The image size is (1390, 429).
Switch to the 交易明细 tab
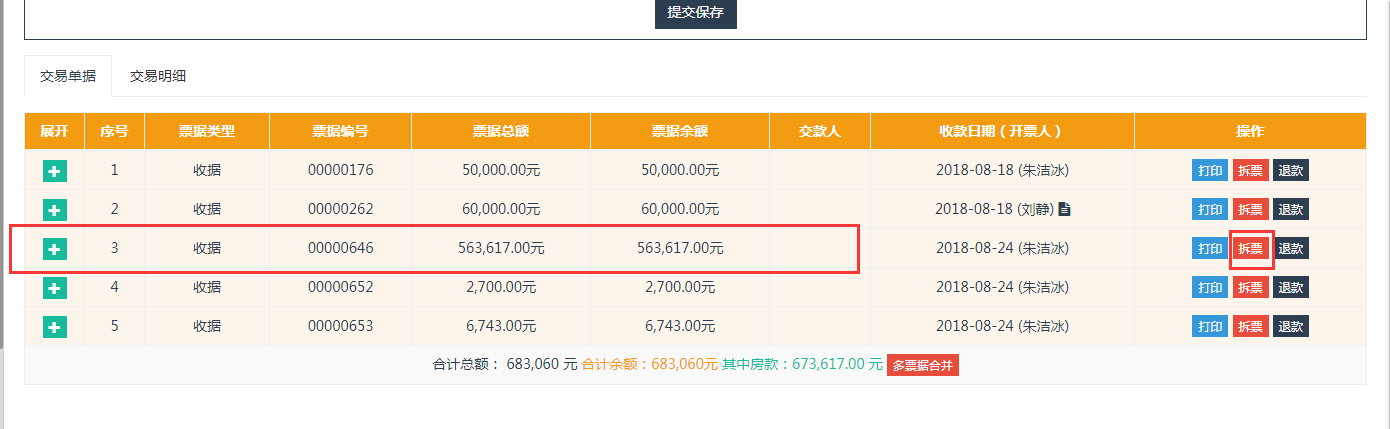[x=158, y=76]
